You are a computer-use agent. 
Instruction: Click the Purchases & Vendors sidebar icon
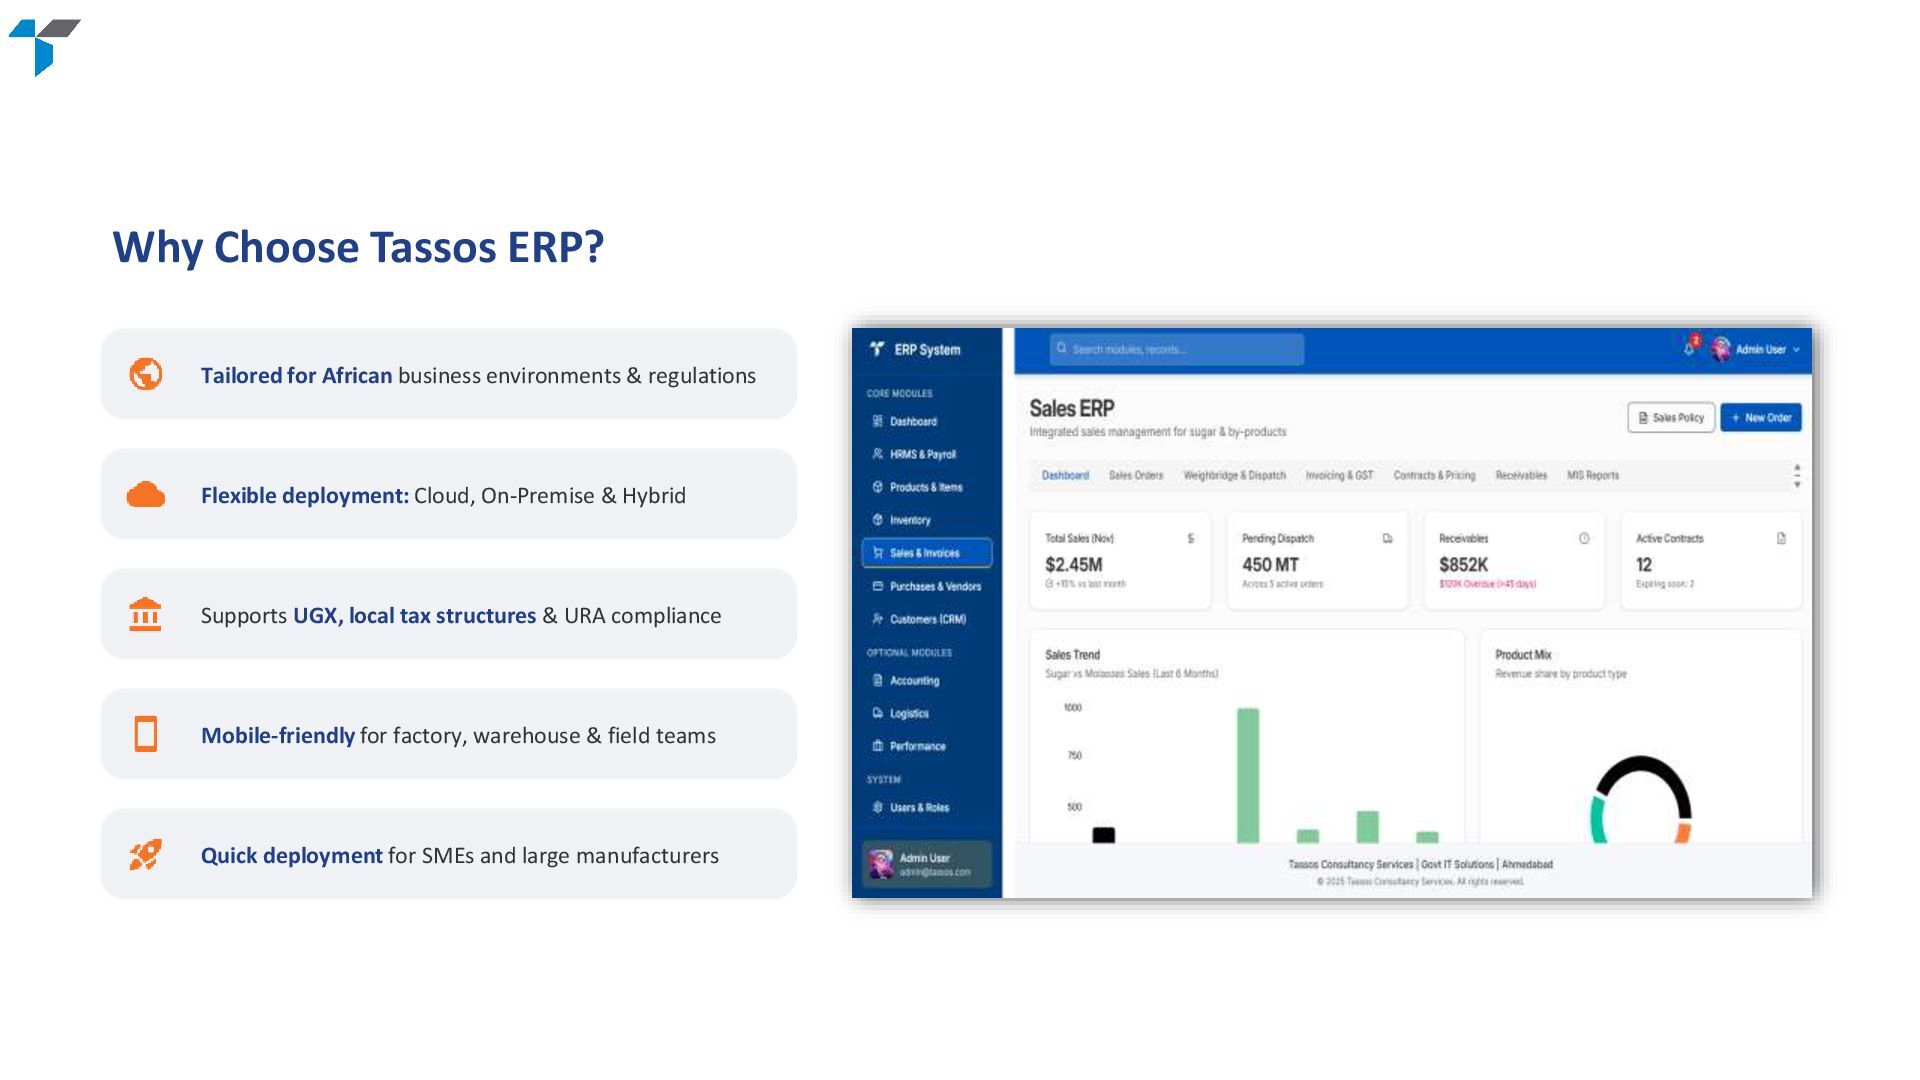point(878,586)
